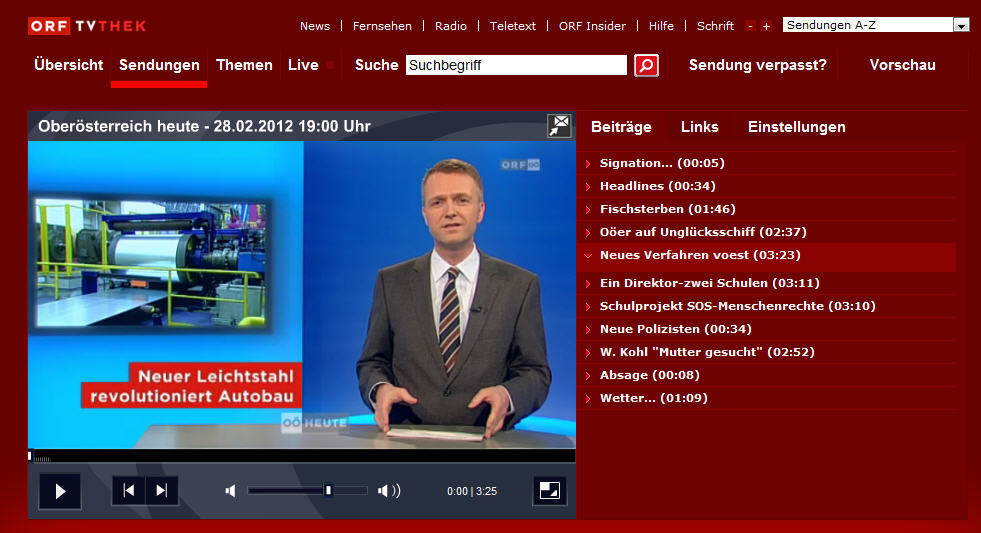Image resolution: width=981 pixels, height=533 pixels.
Task: Decrease font size with minus button
Action: coord(750,26)
